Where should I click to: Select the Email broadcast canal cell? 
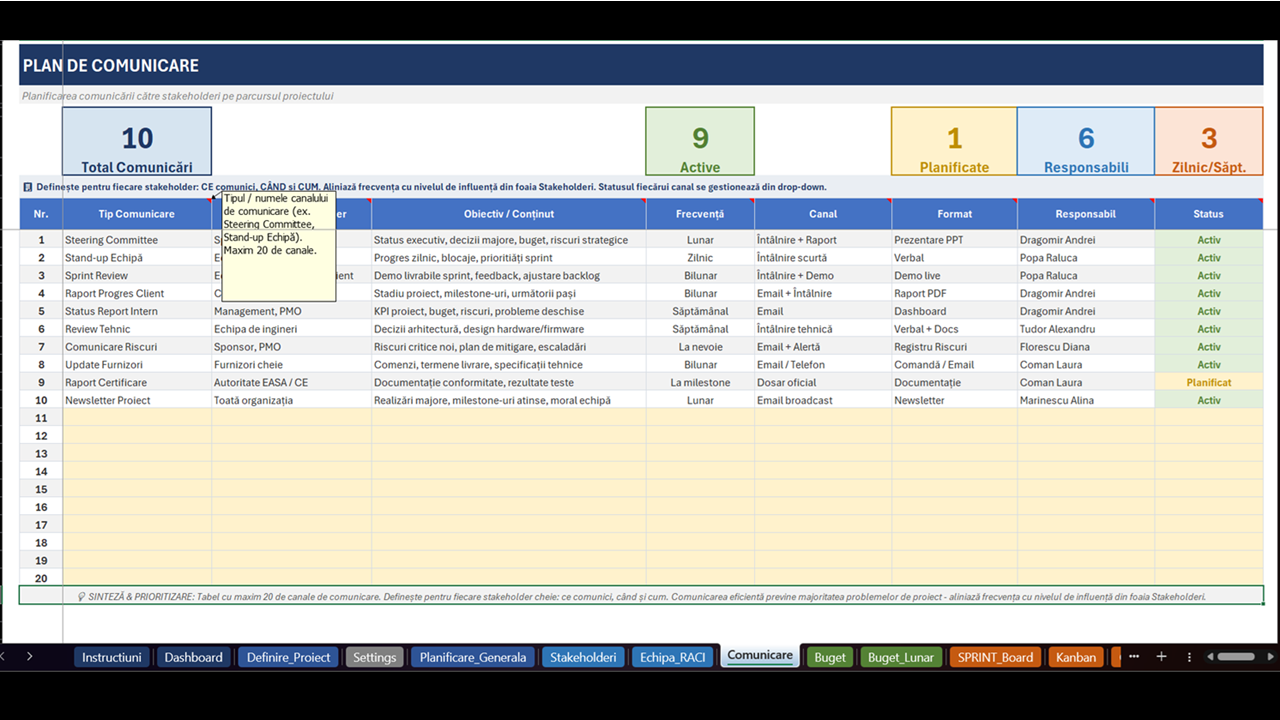[823, 400]
